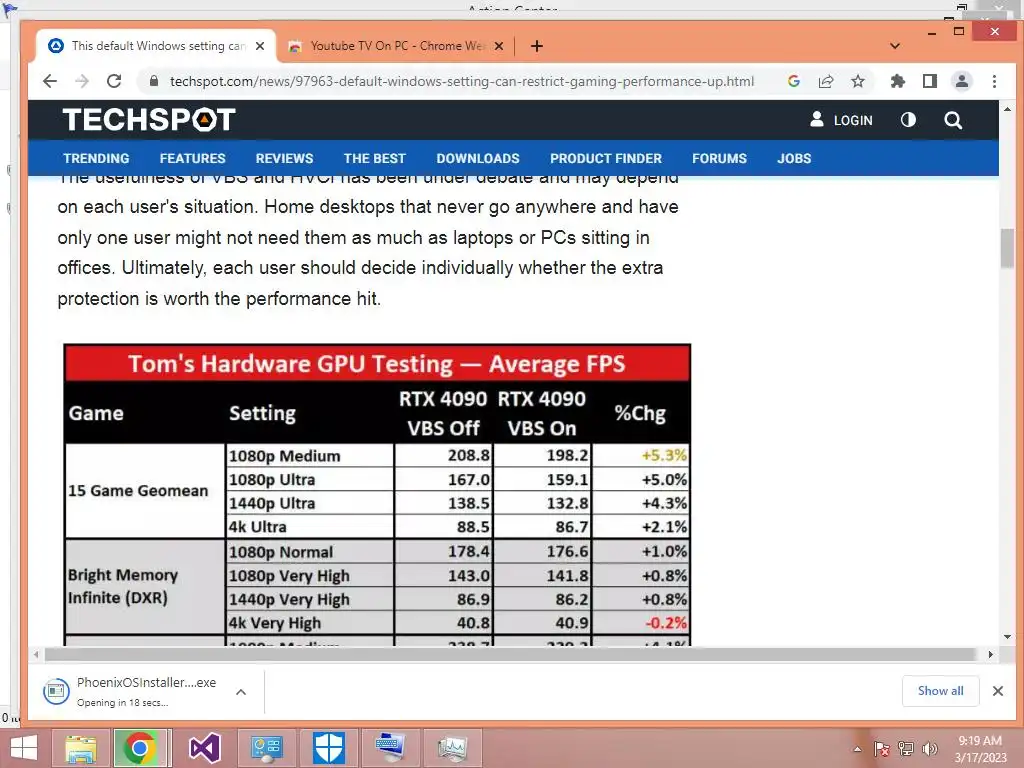The image size is (1024, 768).
Task: Click the taskbar clock showing 9:19 AM
Action: click(x=980, y=749)
